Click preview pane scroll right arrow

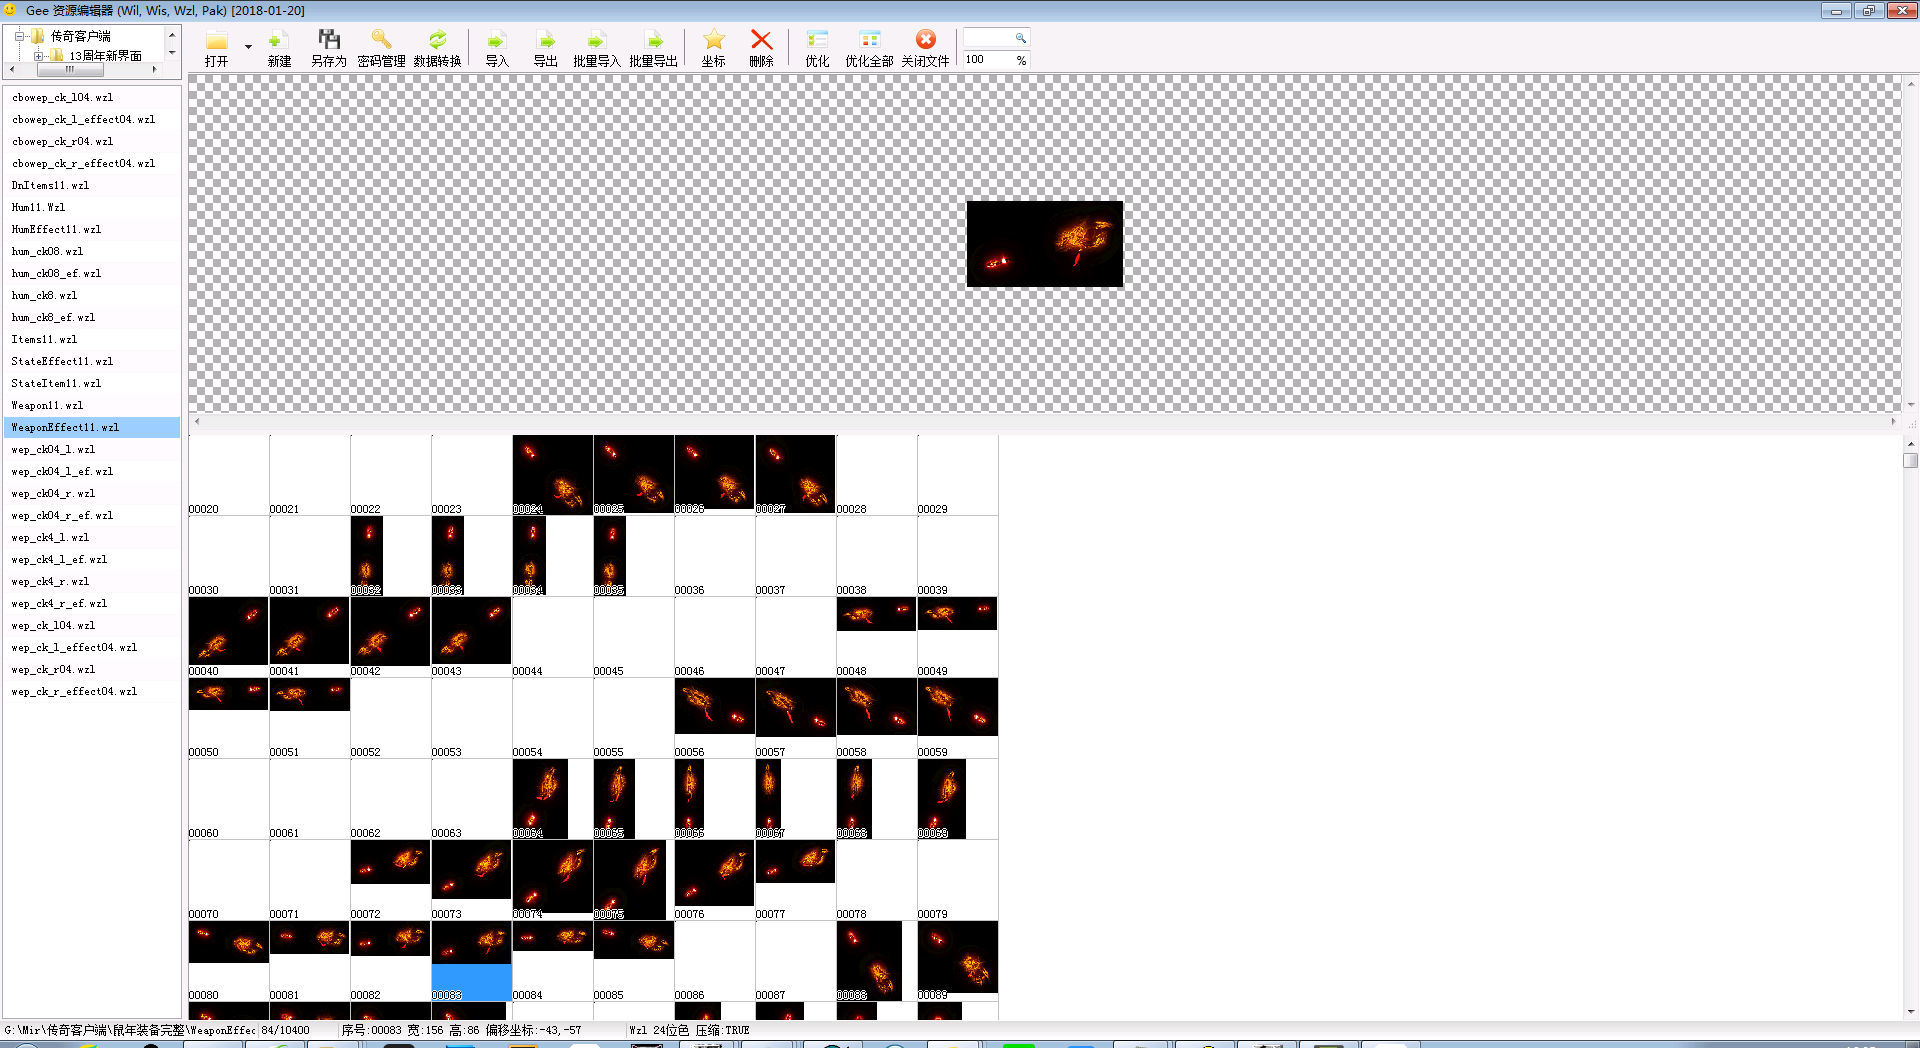[1892, 421]
